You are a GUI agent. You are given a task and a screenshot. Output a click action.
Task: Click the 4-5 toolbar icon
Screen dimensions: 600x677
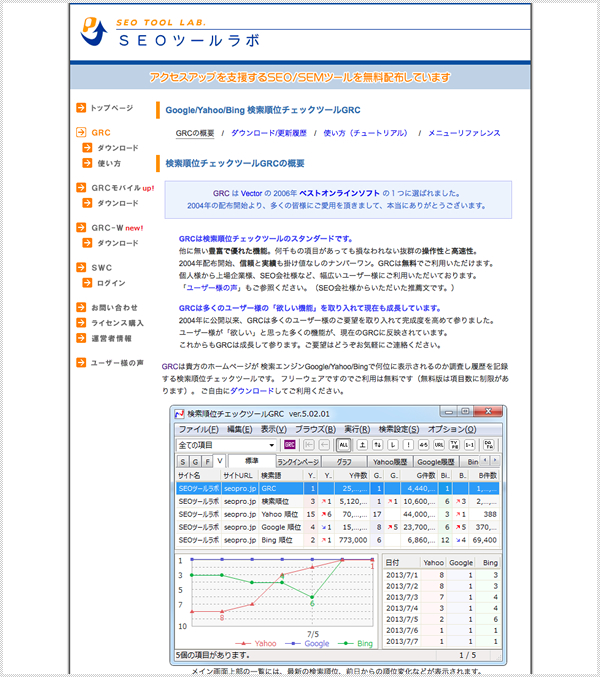pos(423,444)
